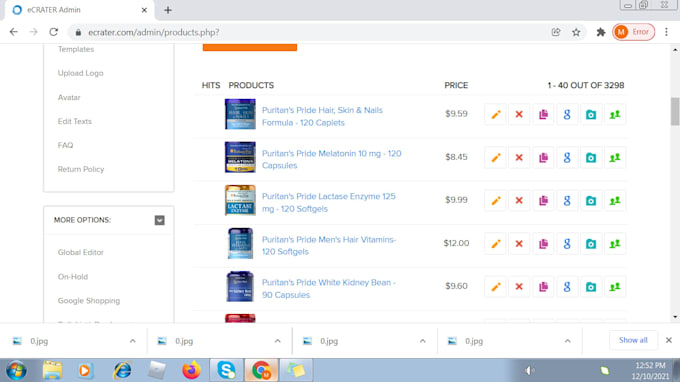Delete the White Kidney Bean product
Image resolution: width=680 pixels, height=382 pixels.
(x=519, y=287)
